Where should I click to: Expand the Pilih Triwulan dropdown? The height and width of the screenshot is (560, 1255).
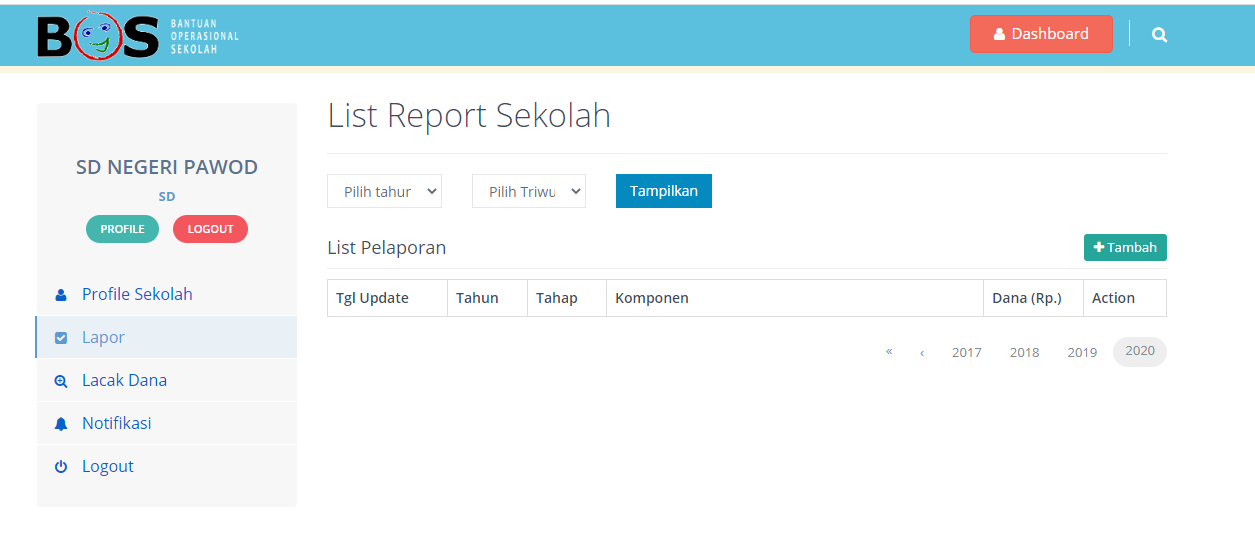(529, 191)
